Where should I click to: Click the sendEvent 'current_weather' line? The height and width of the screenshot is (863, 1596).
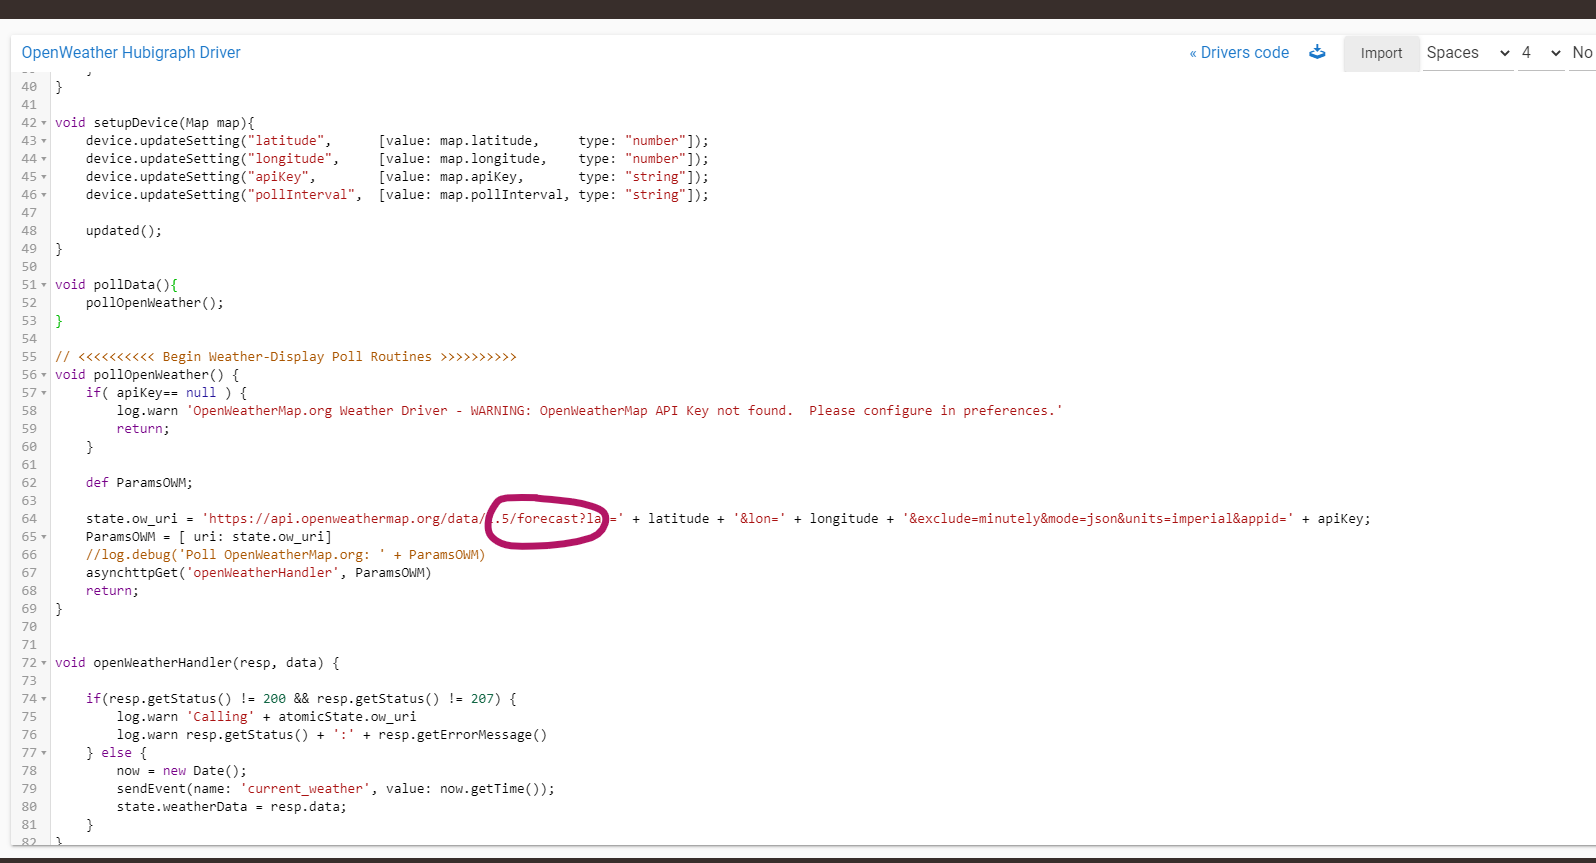click(x=336, y=789)
